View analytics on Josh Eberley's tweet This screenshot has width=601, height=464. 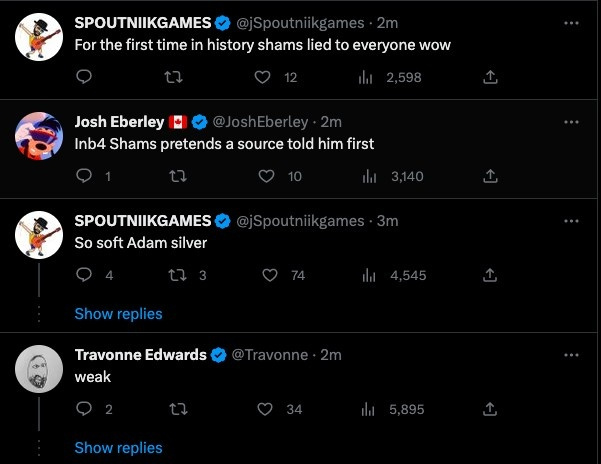click(369, 176)
